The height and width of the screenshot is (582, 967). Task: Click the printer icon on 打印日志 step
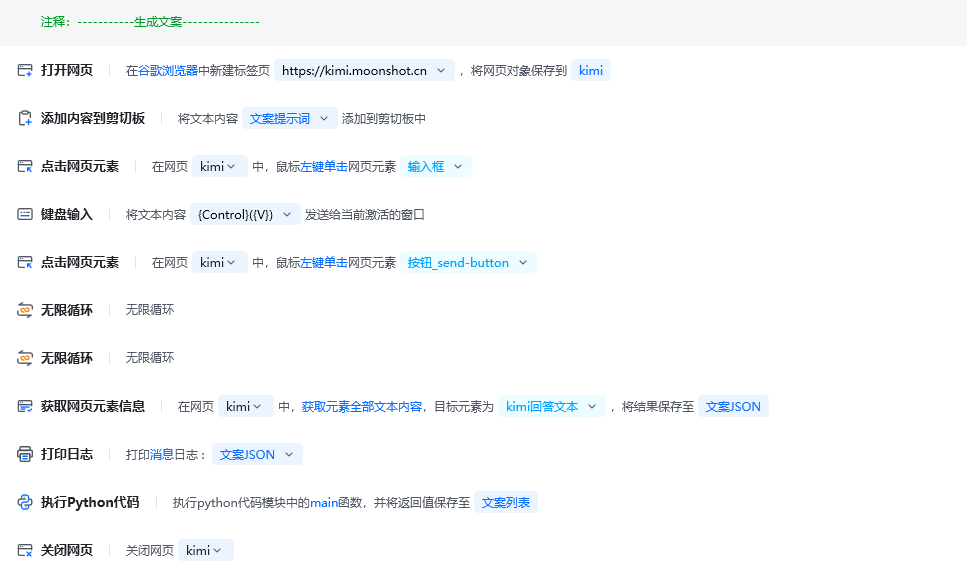pyautogui.click(x=24, y=453)
